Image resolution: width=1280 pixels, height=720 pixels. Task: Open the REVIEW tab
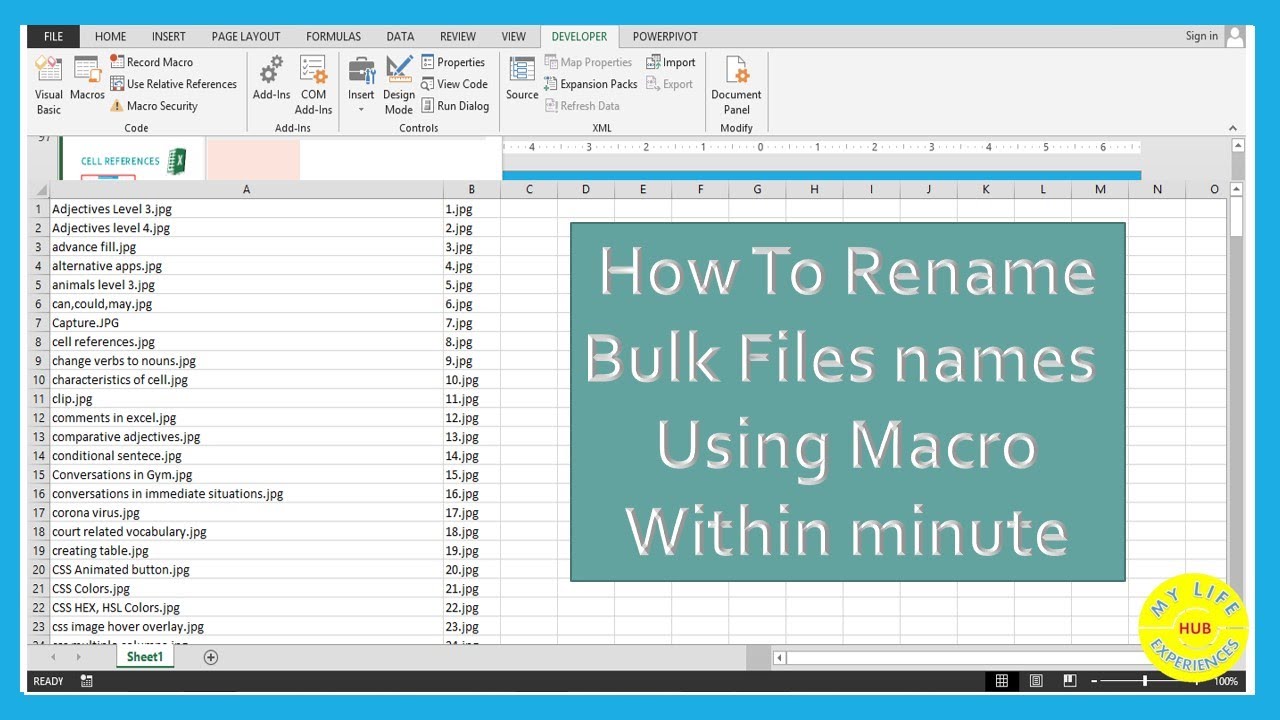(x=458, y=37)
